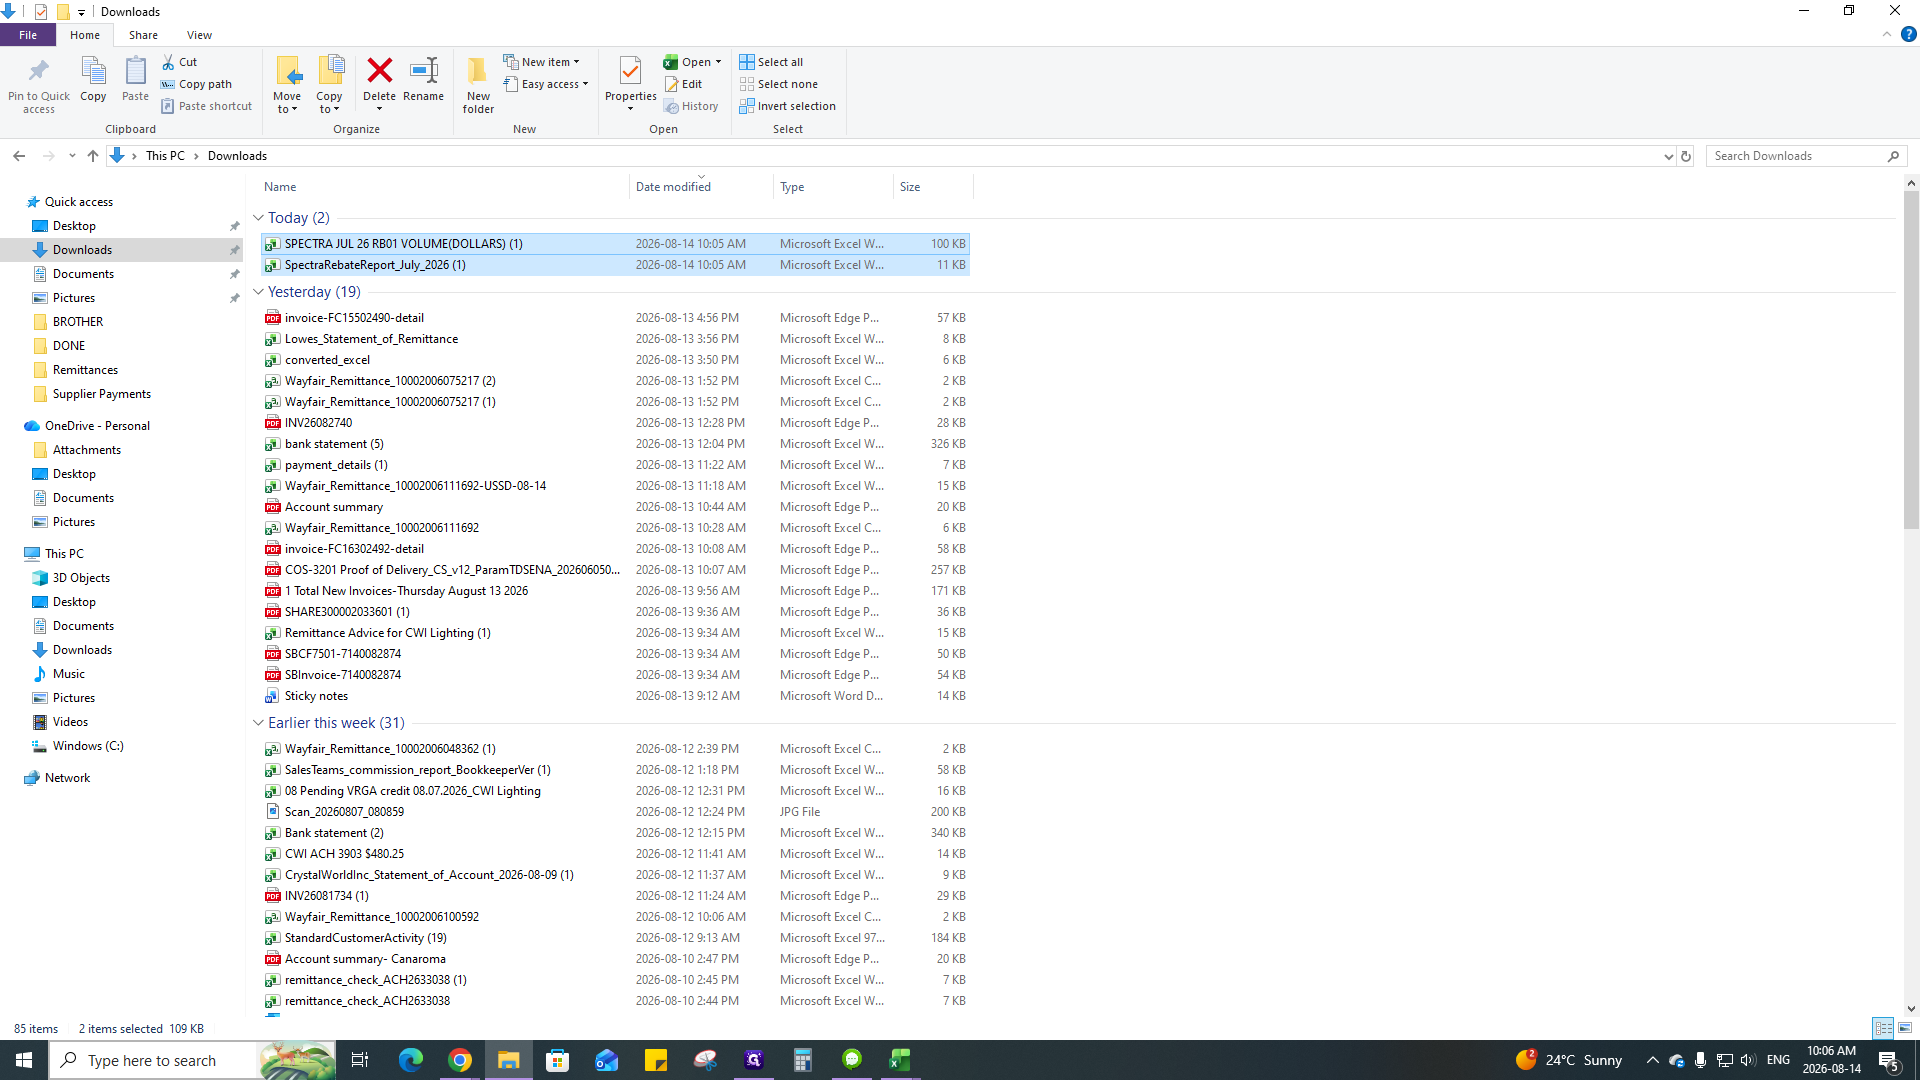Create a New folder
The height and width of the screenshot is (1080, 1920).
(x=478, y=85)
